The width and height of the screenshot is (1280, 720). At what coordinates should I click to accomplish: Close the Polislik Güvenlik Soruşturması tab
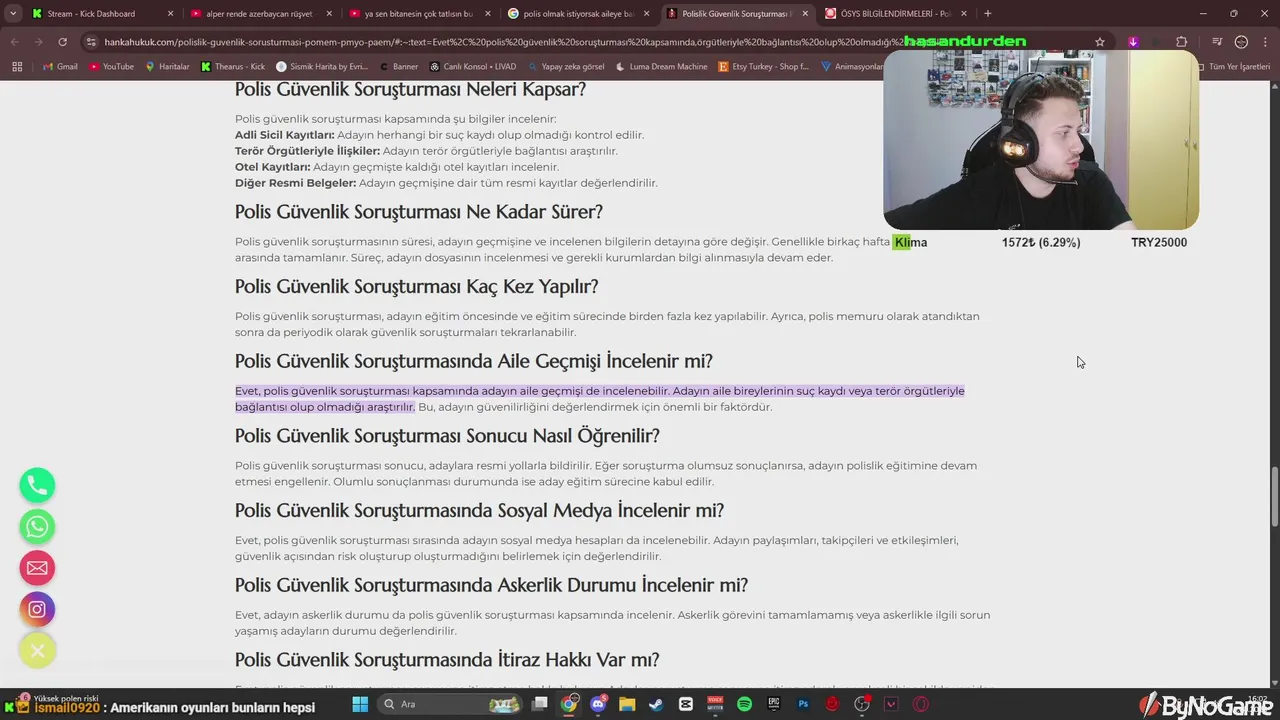tap(806, 14)
